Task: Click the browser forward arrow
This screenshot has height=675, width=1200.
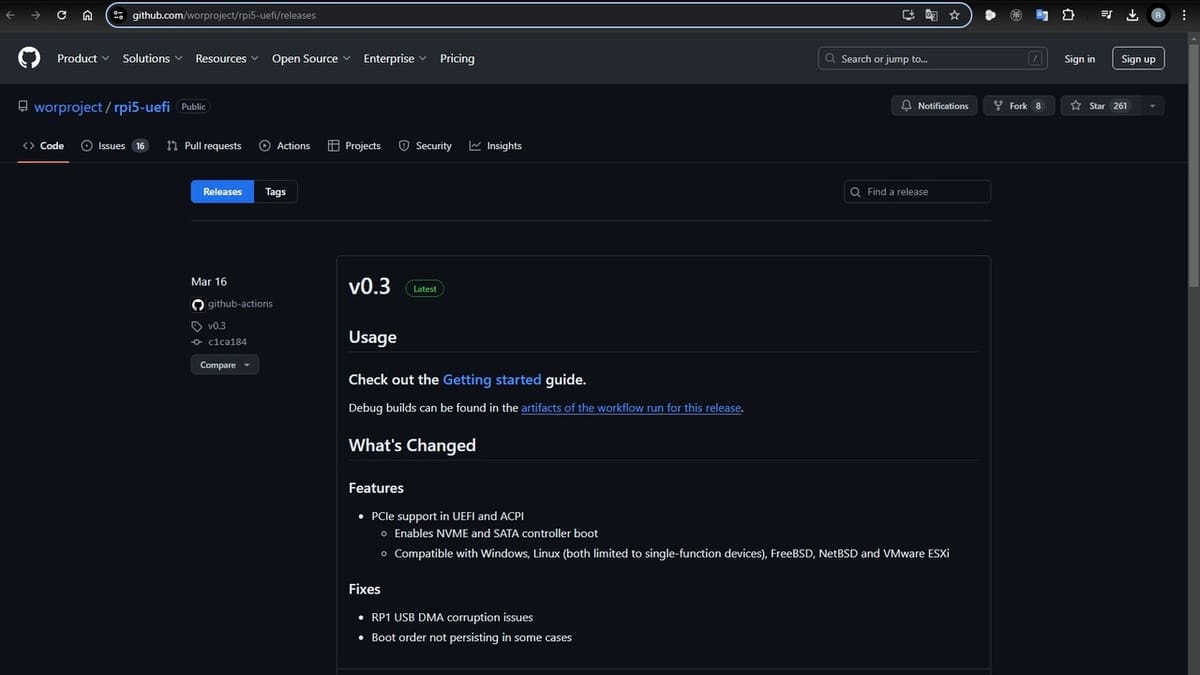Action: click(36, 15)
